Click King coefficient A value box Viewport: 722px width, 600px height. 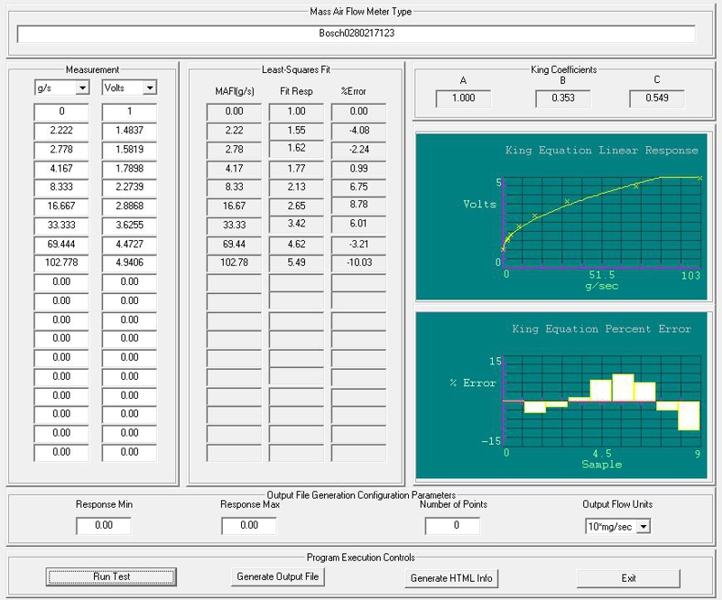click(x=463, y=98)
